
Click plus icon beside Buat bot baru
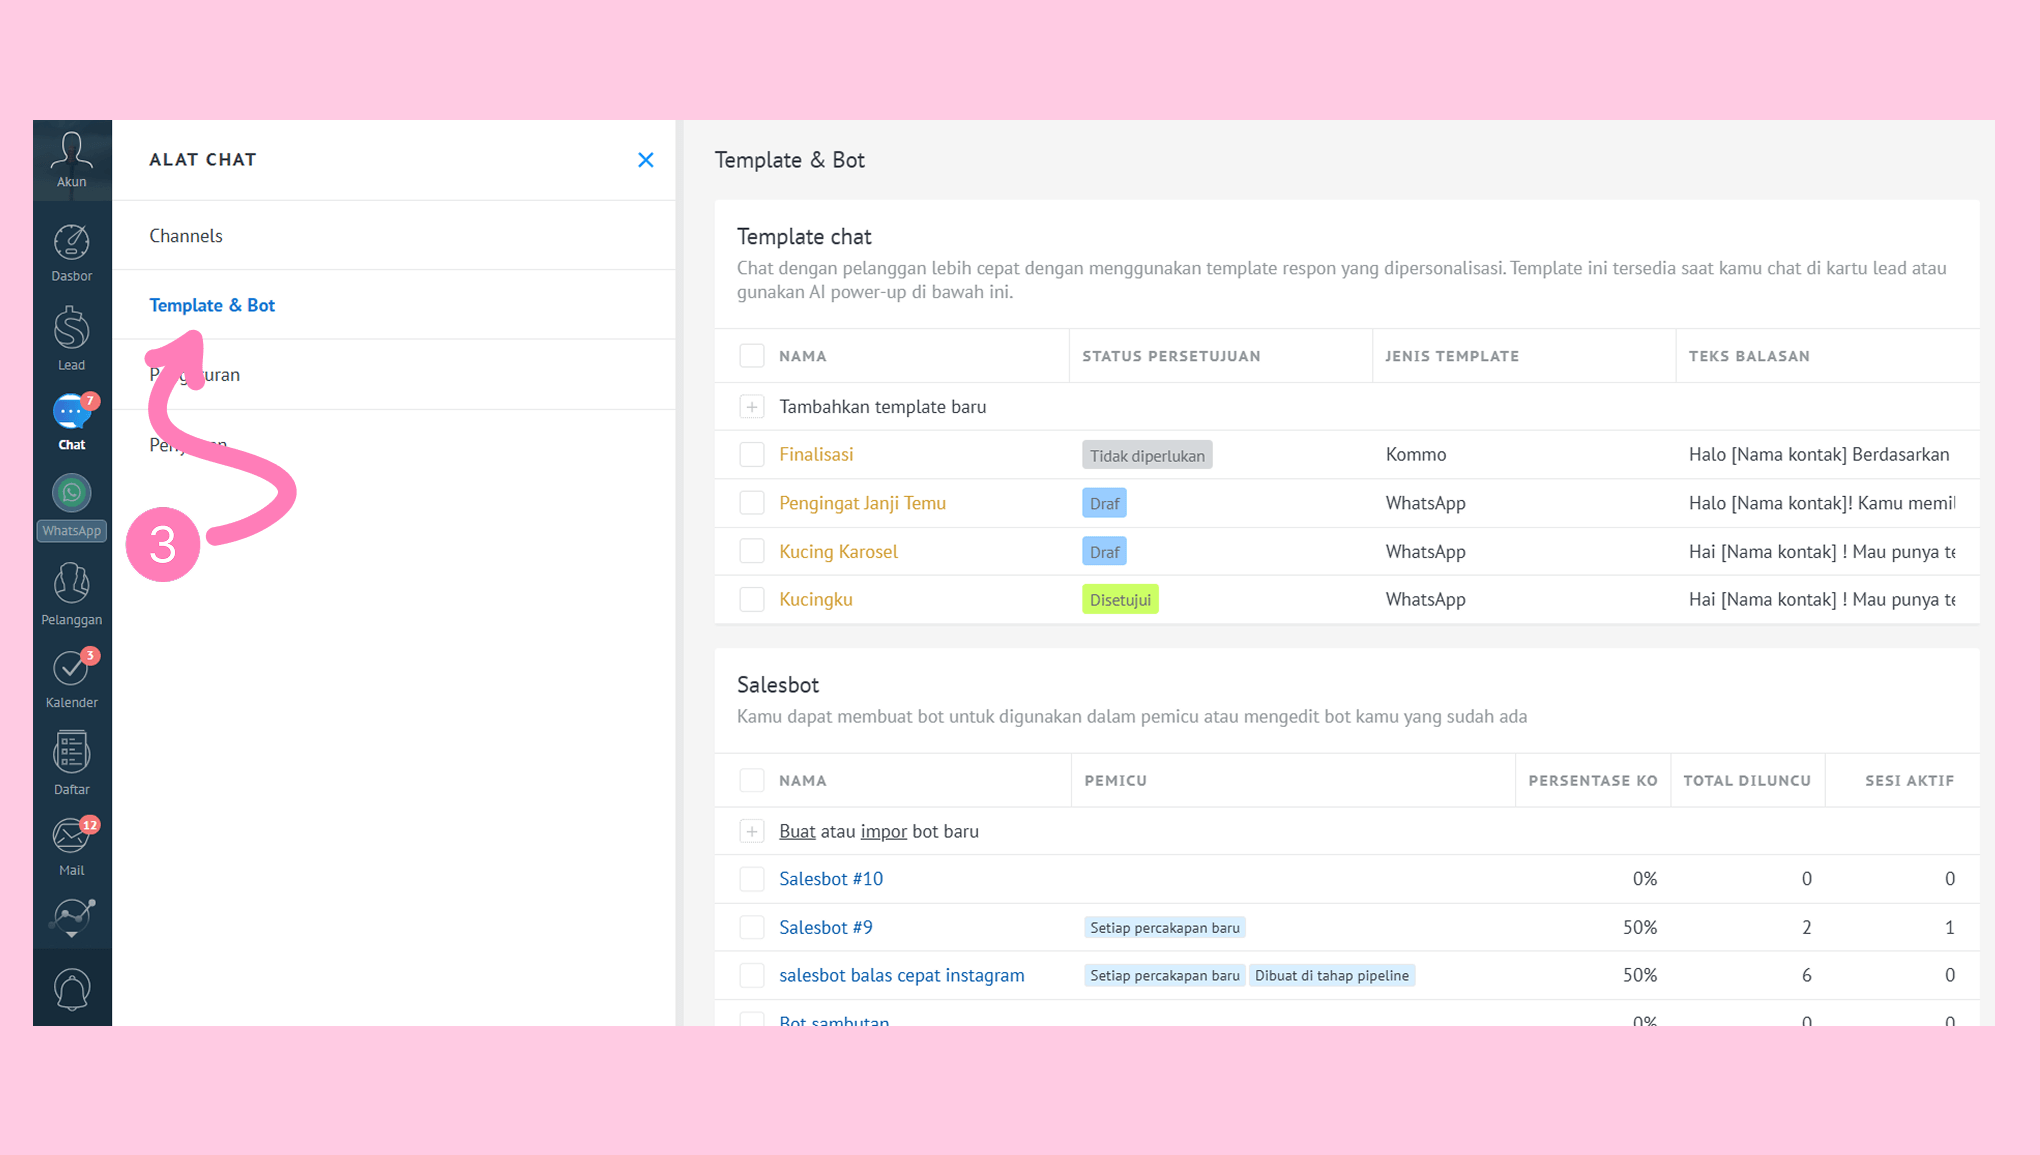[751, 831]
